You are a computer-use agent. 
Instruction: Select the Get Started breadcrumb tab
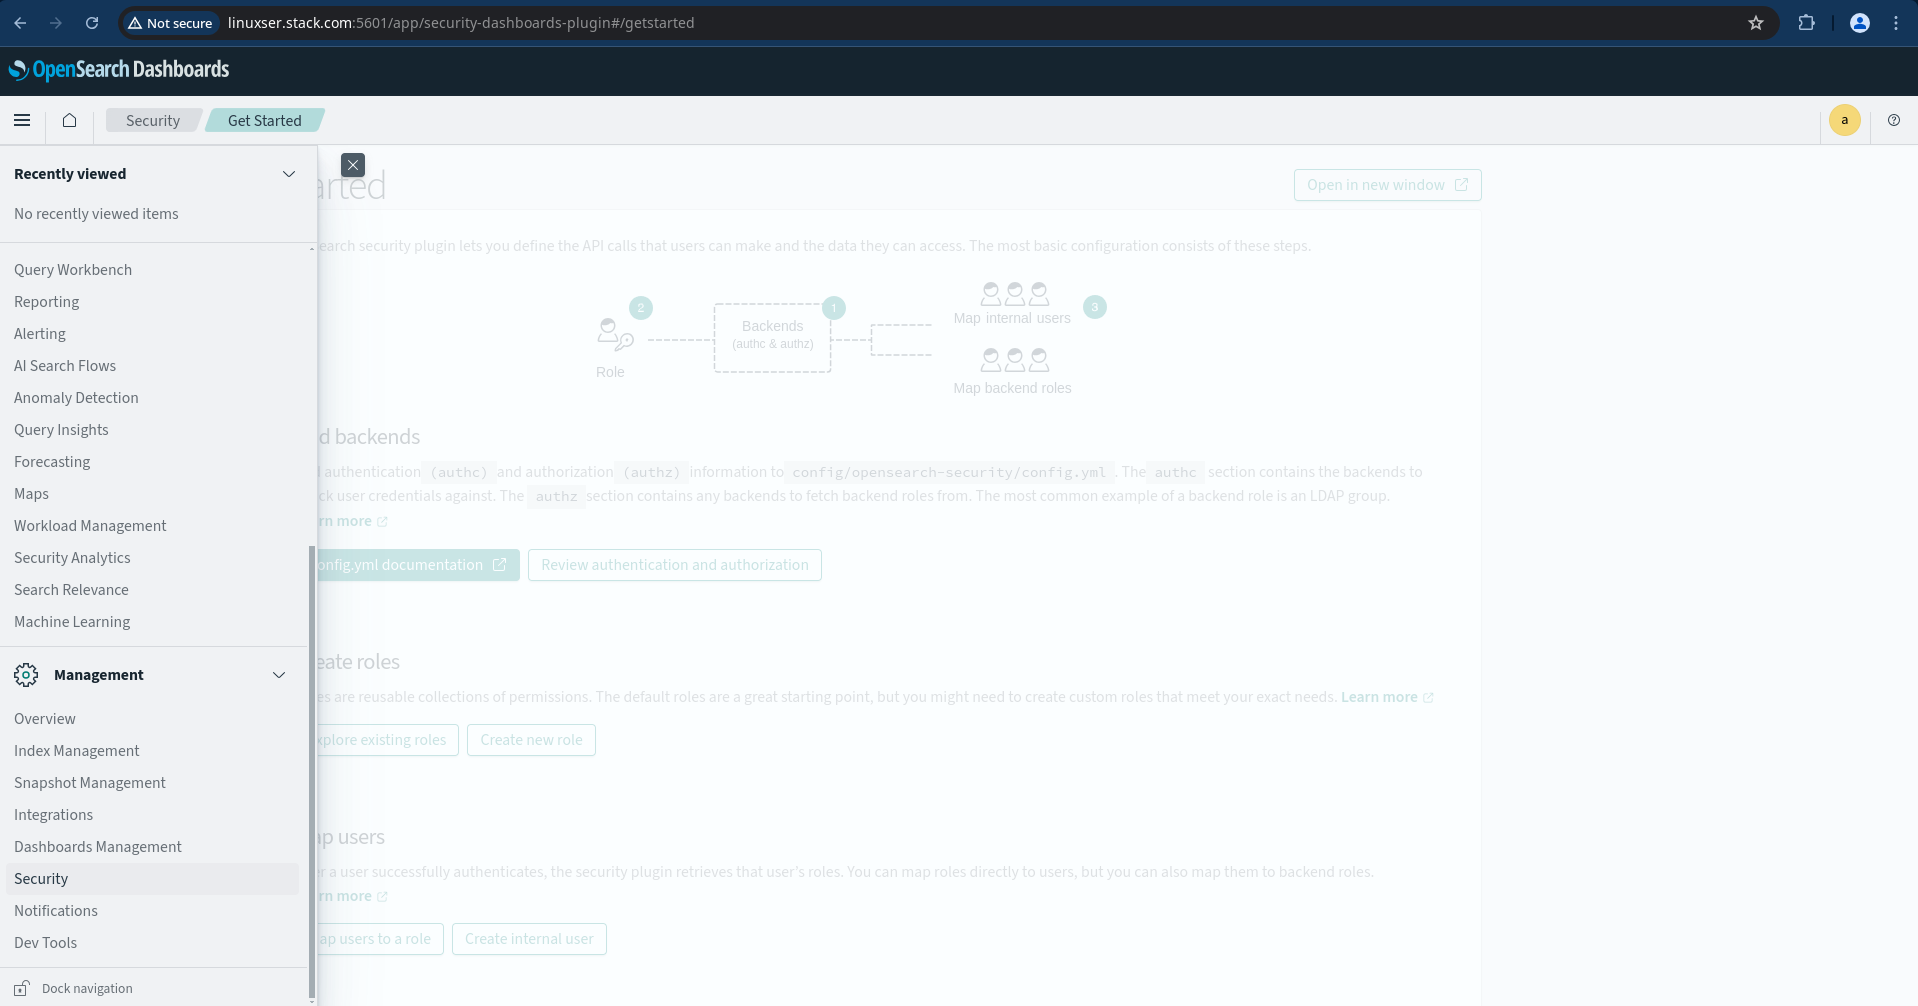pyautogui.click(x=263, y=120)
